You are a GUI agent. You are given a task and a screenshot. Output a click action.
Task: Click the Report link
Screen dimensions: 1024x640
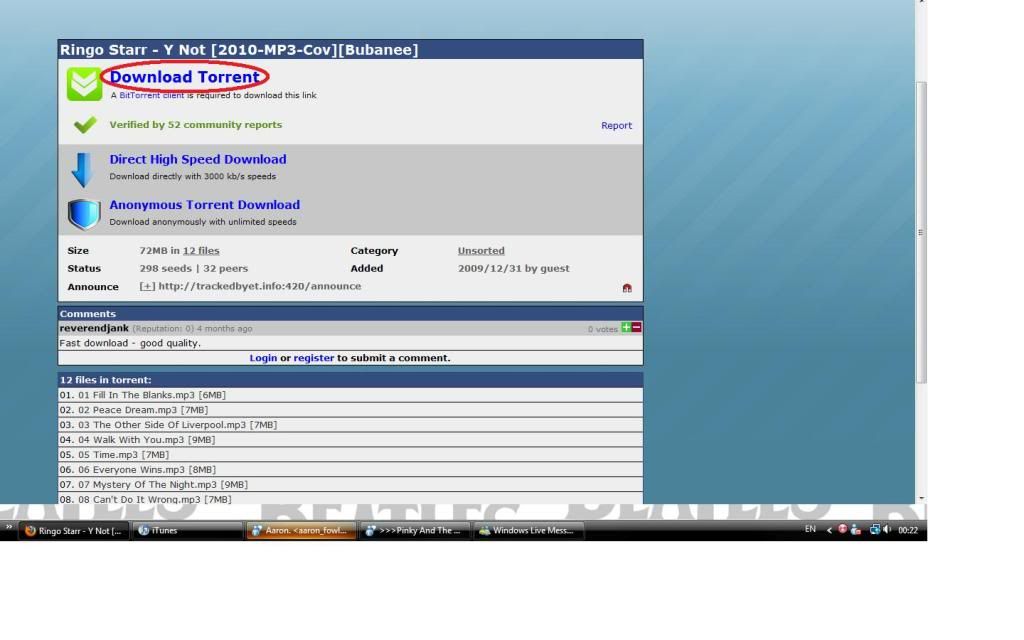(x=616, y=126)
